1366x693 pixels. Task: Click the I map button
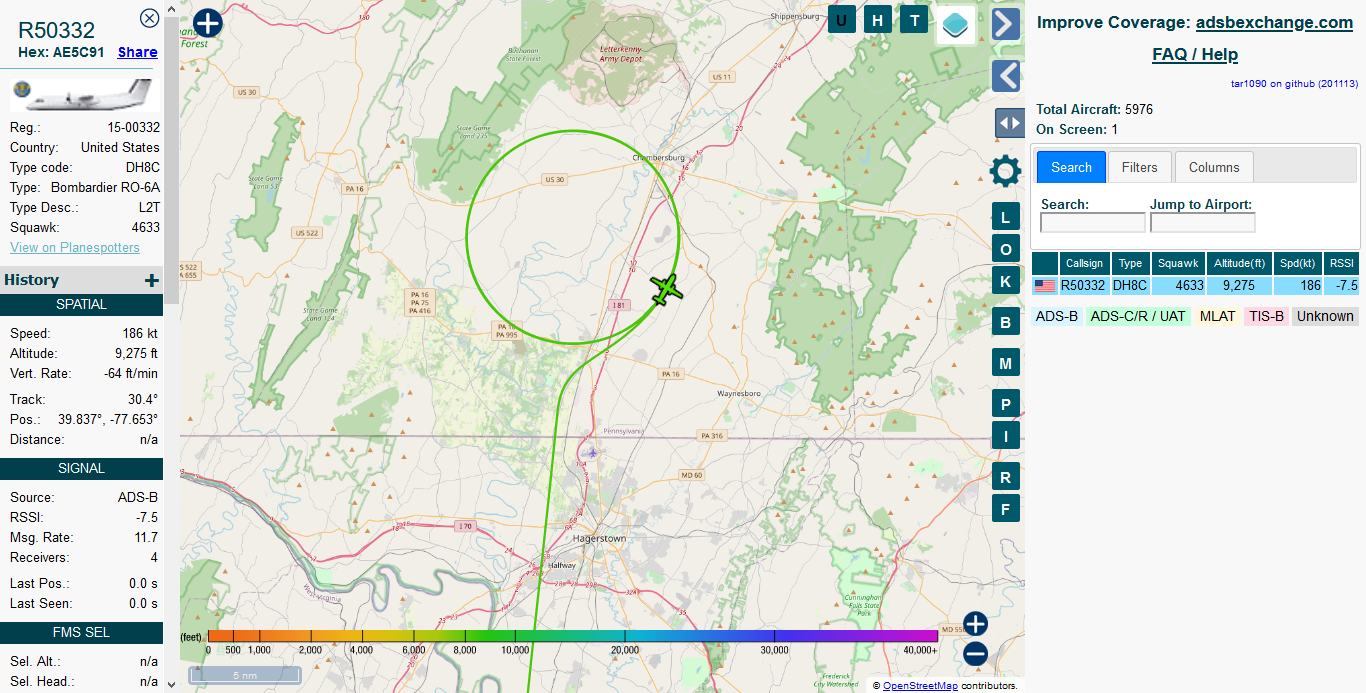click(x=1005, y=435)
